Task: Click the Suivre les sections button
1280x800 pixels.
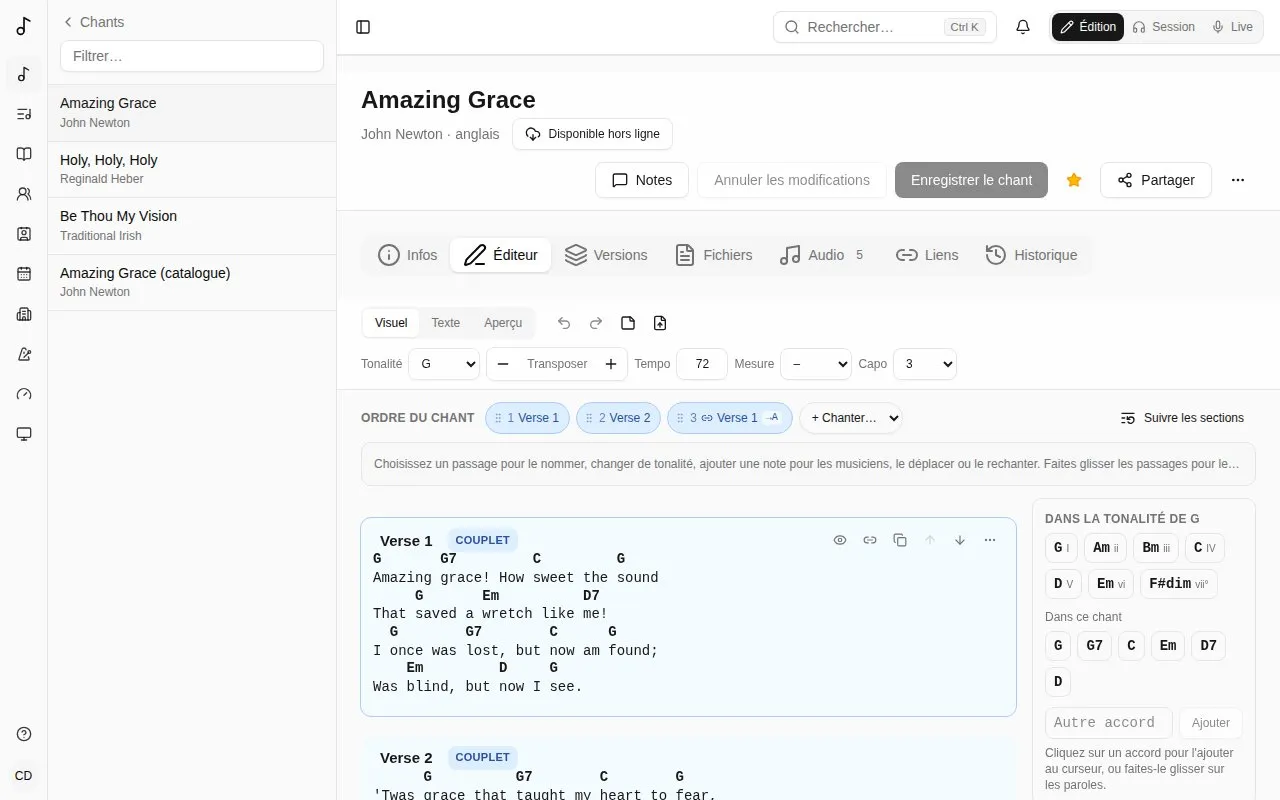Action: tap(1182, 418)
